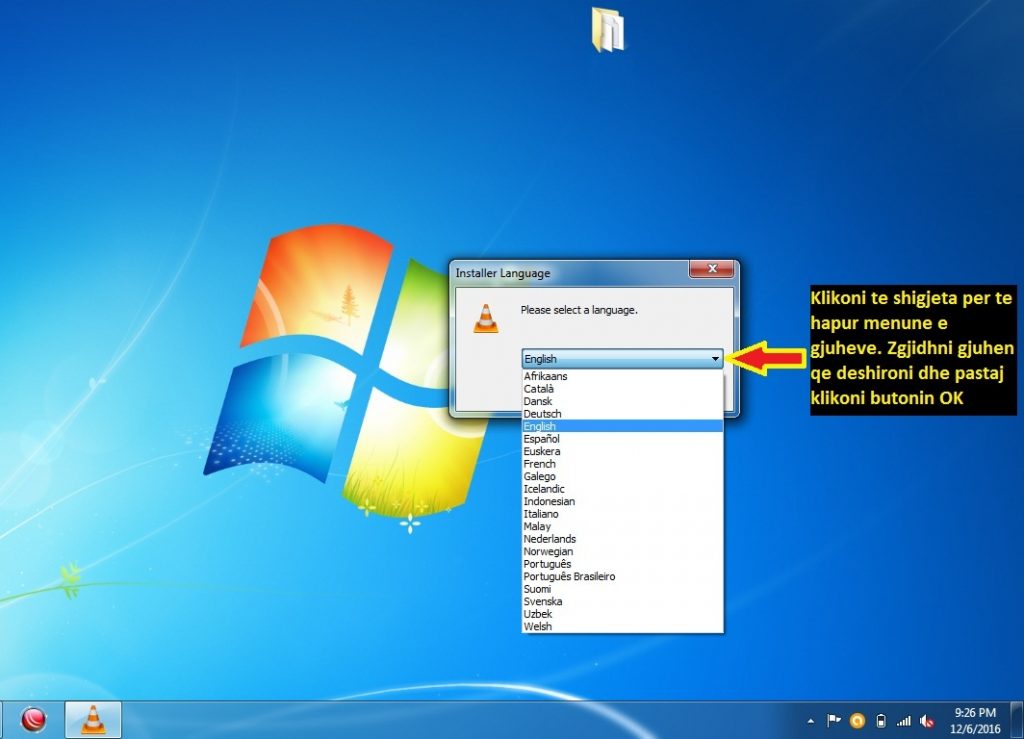The height and width of the screenshot is (739, 1024).
Task: Click the battery status tray icon
Action: click(x=881, y=720)
